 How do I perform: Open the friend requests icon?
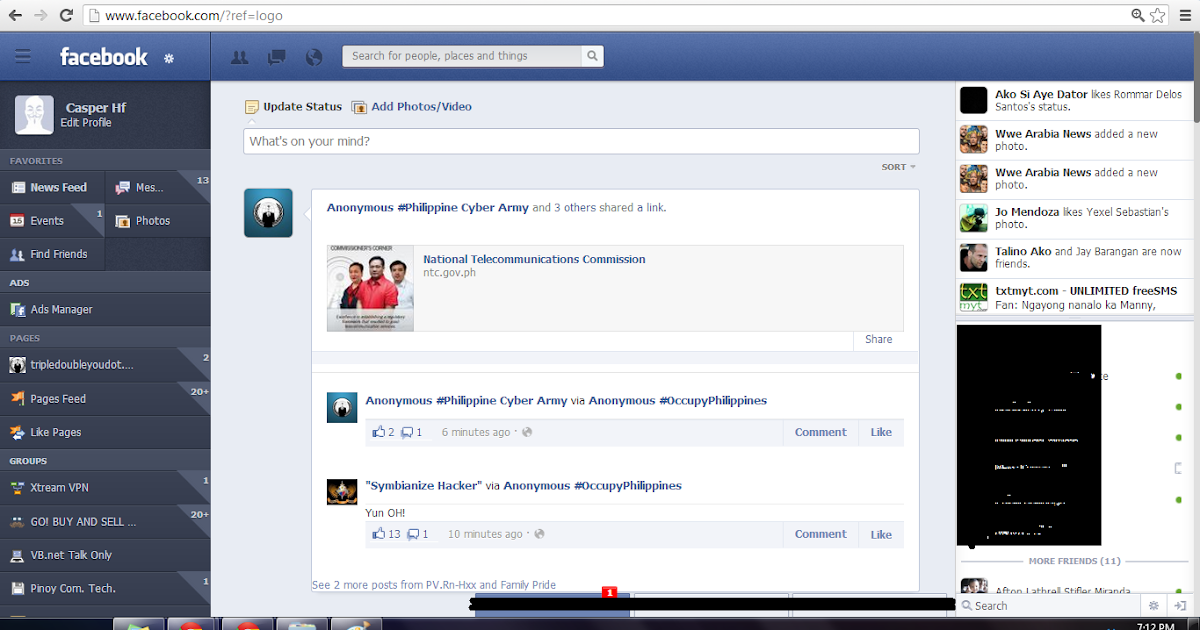[240, 57]
